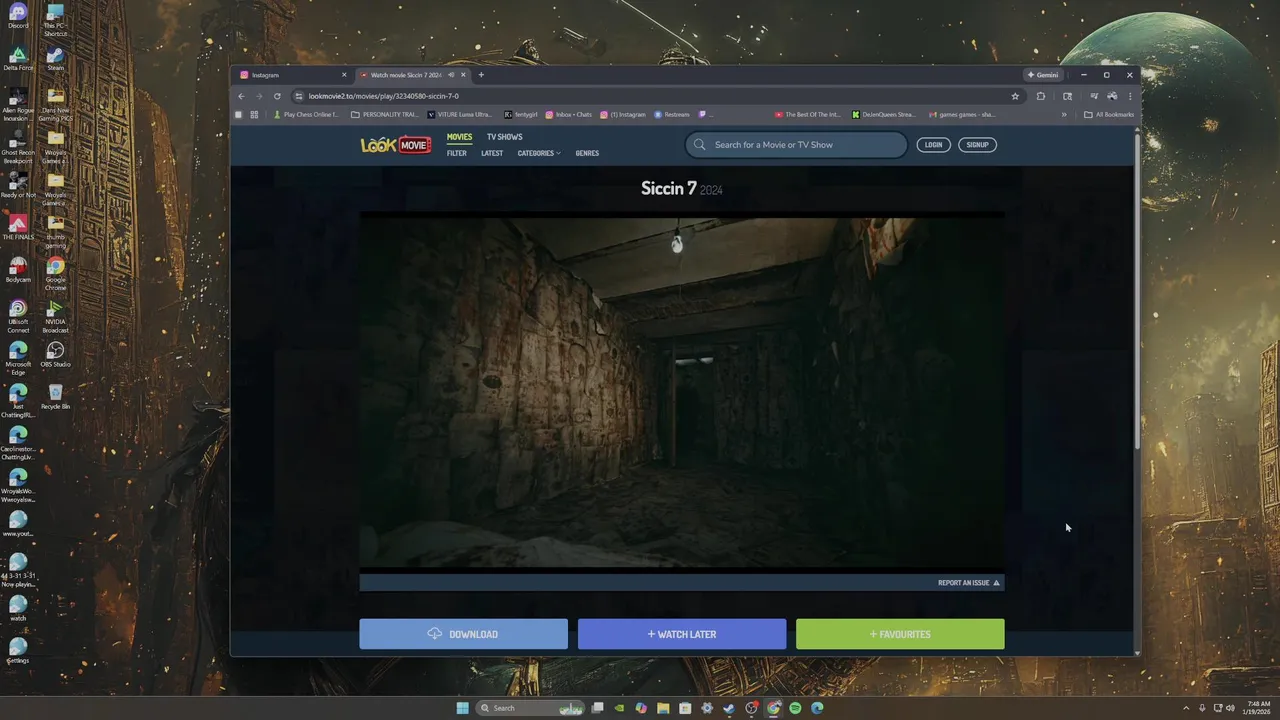Open the GENRES menu item
This screenshot has width=1280, height=720.
587,153
